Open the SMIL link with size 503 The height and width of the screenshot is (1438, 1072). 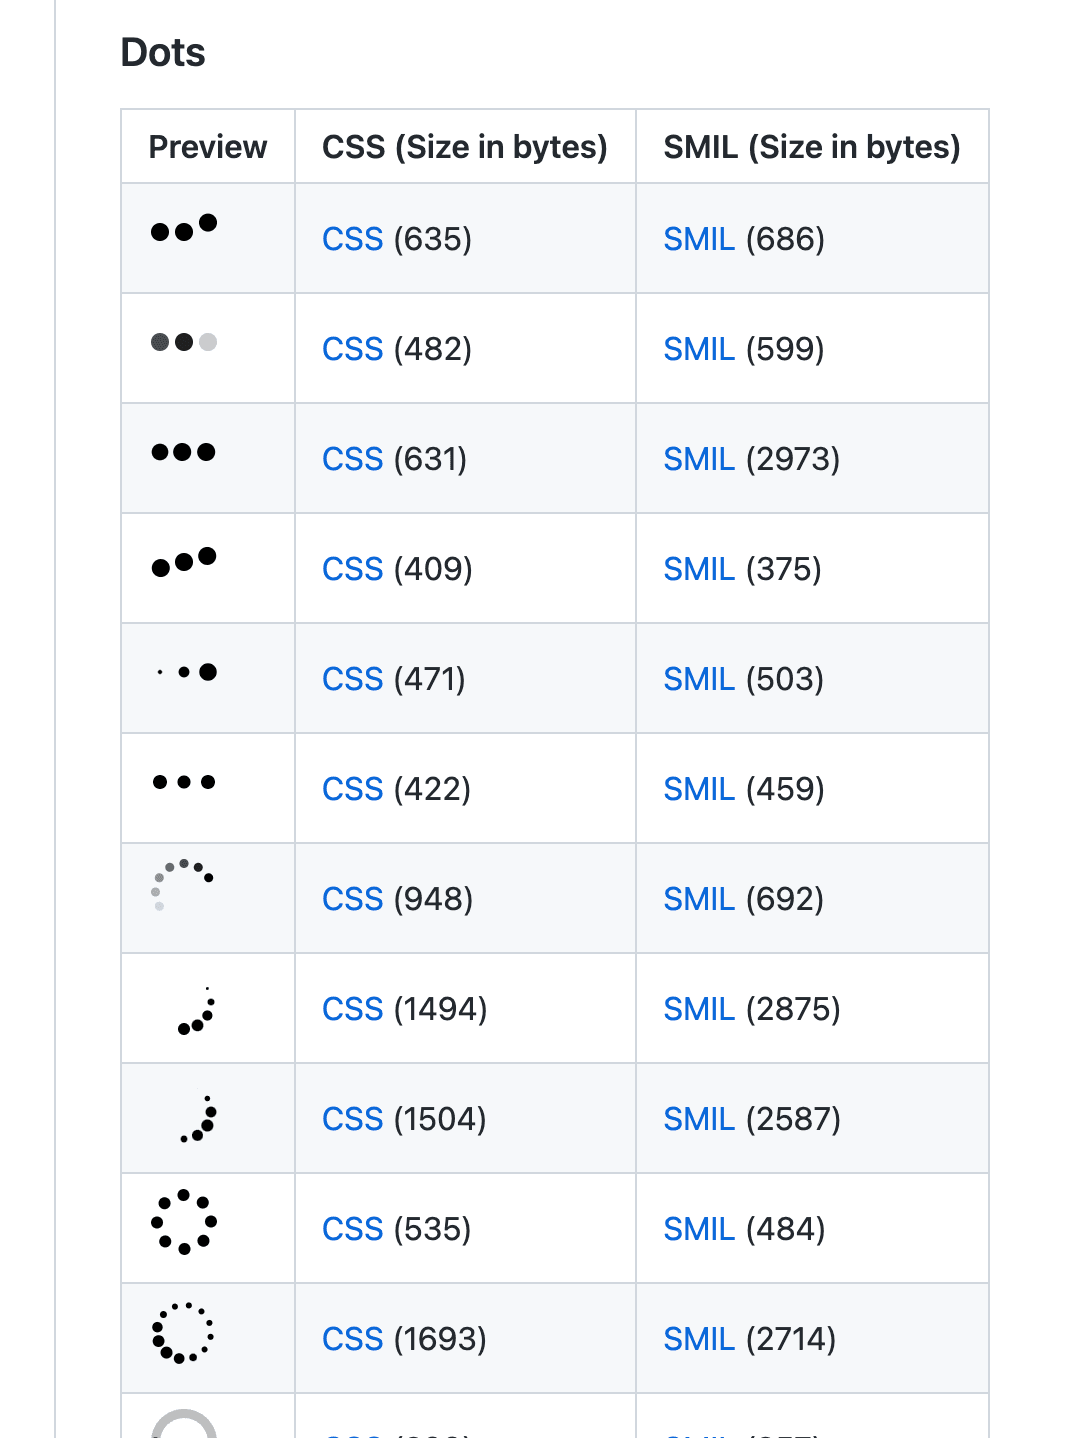click(x=699, y=679)
